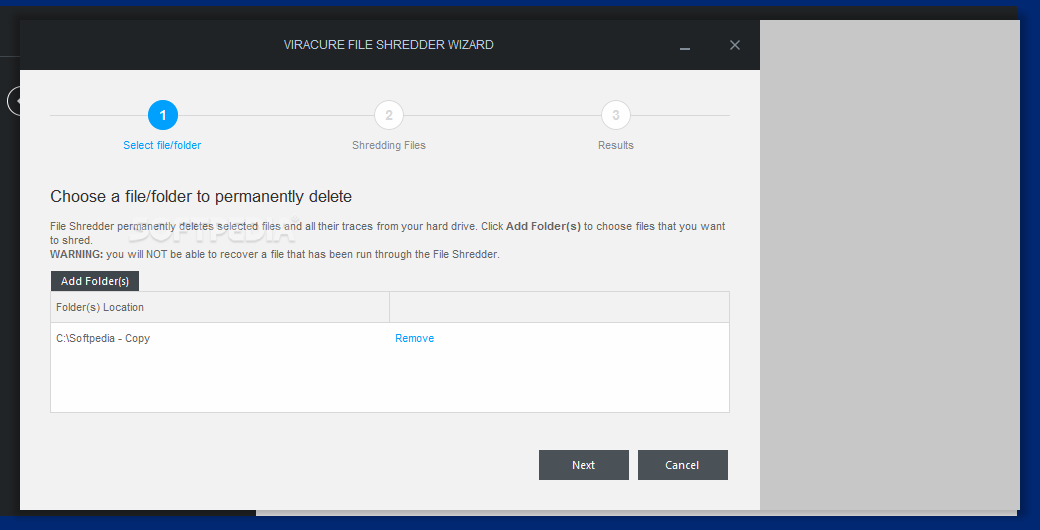Click the Results step label
The width and height of the screenshot is (1040, 530).
click(616, 145)
